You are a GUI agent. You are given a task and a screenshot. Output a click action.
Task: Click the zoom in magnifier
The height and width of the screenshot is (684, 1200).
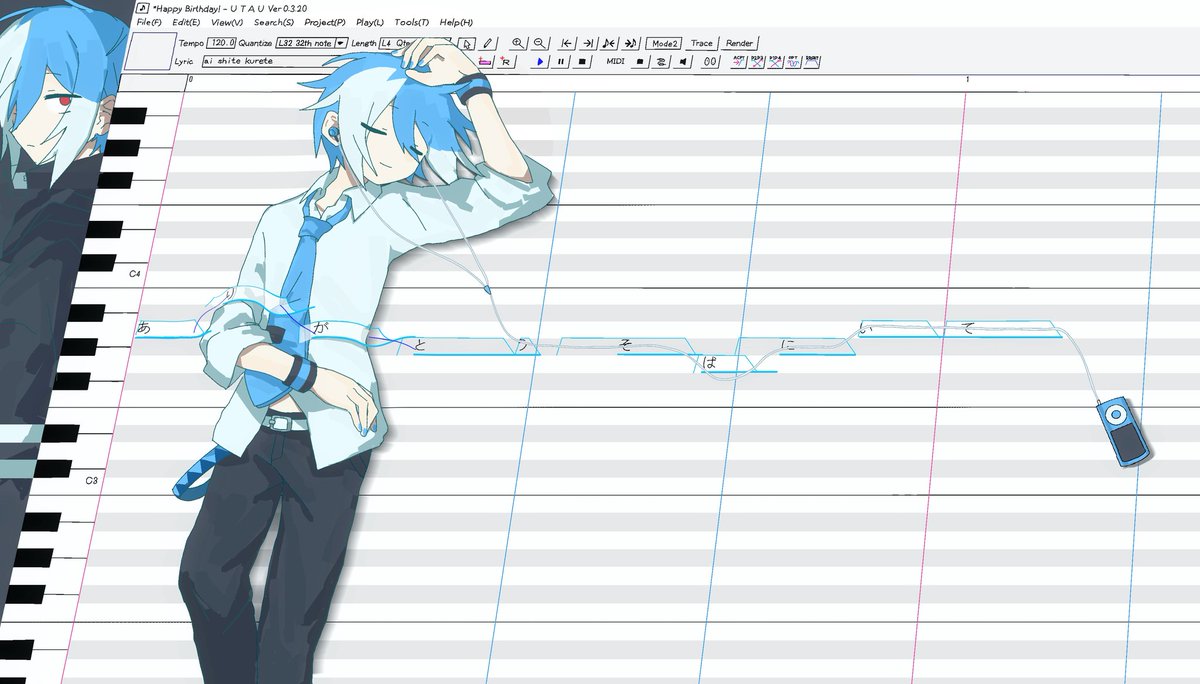(518, 43)
